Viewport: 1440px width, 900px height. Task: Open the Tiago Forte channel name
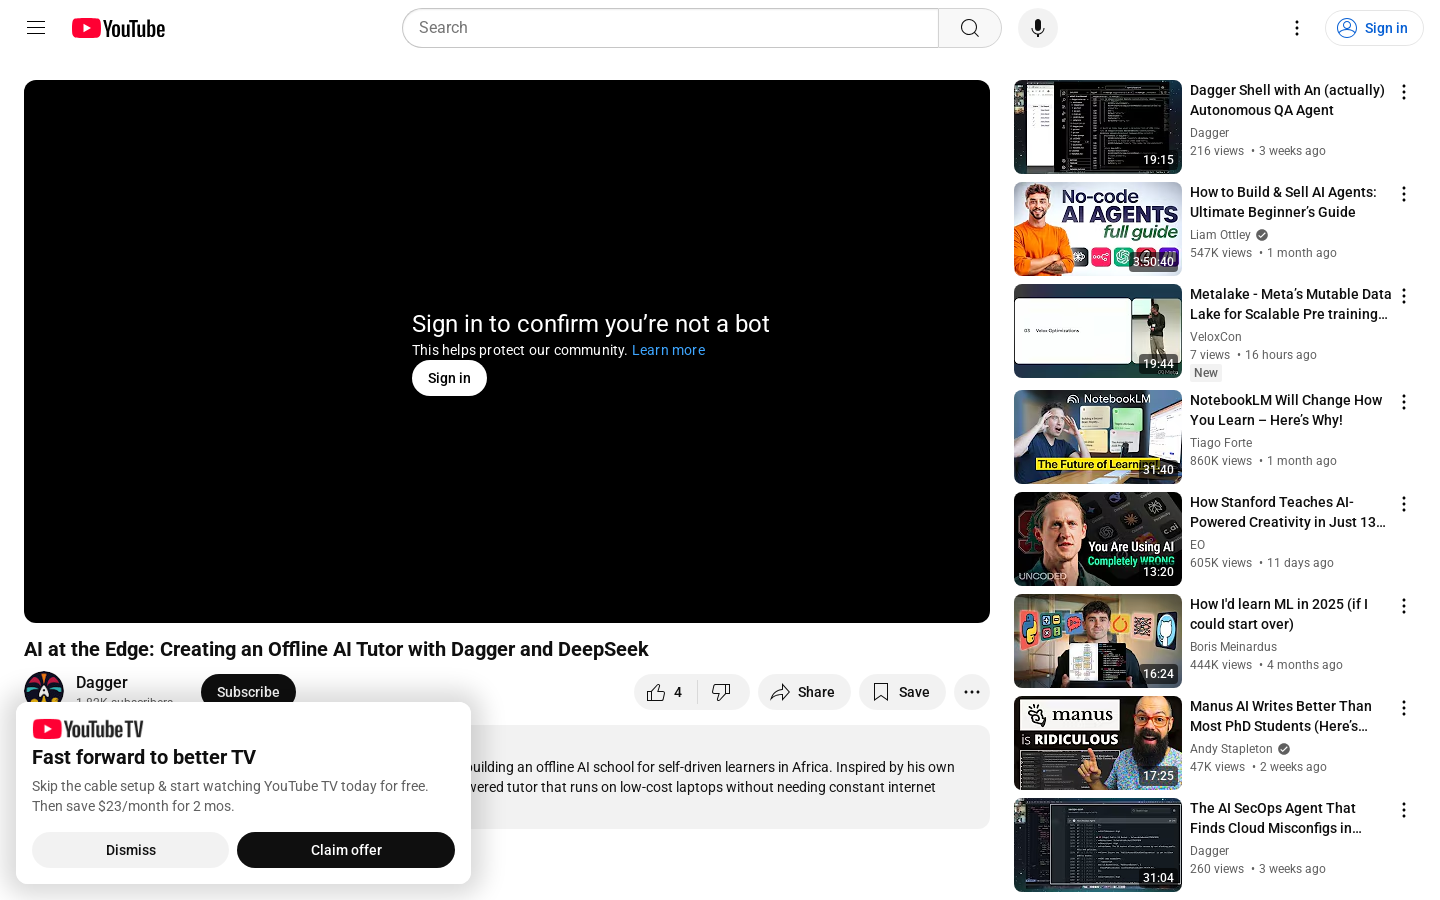pos(1221,443)
